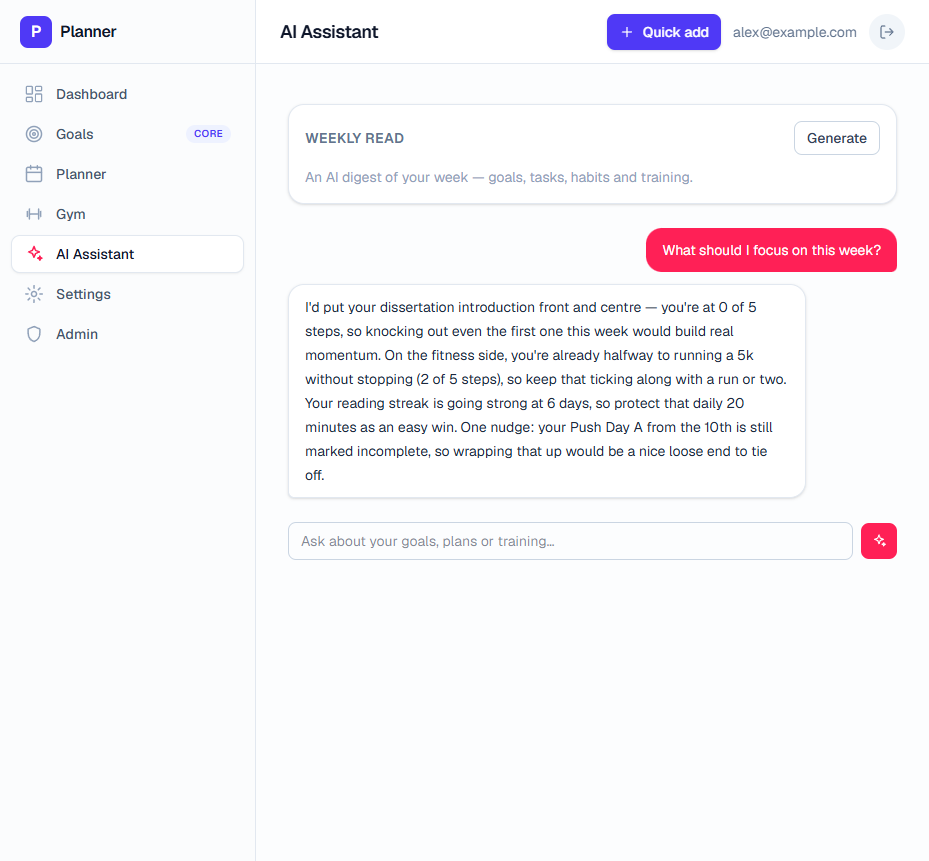Click the Generate weekly read button
This screenshot has width=929, height=861.
(837, 138)
